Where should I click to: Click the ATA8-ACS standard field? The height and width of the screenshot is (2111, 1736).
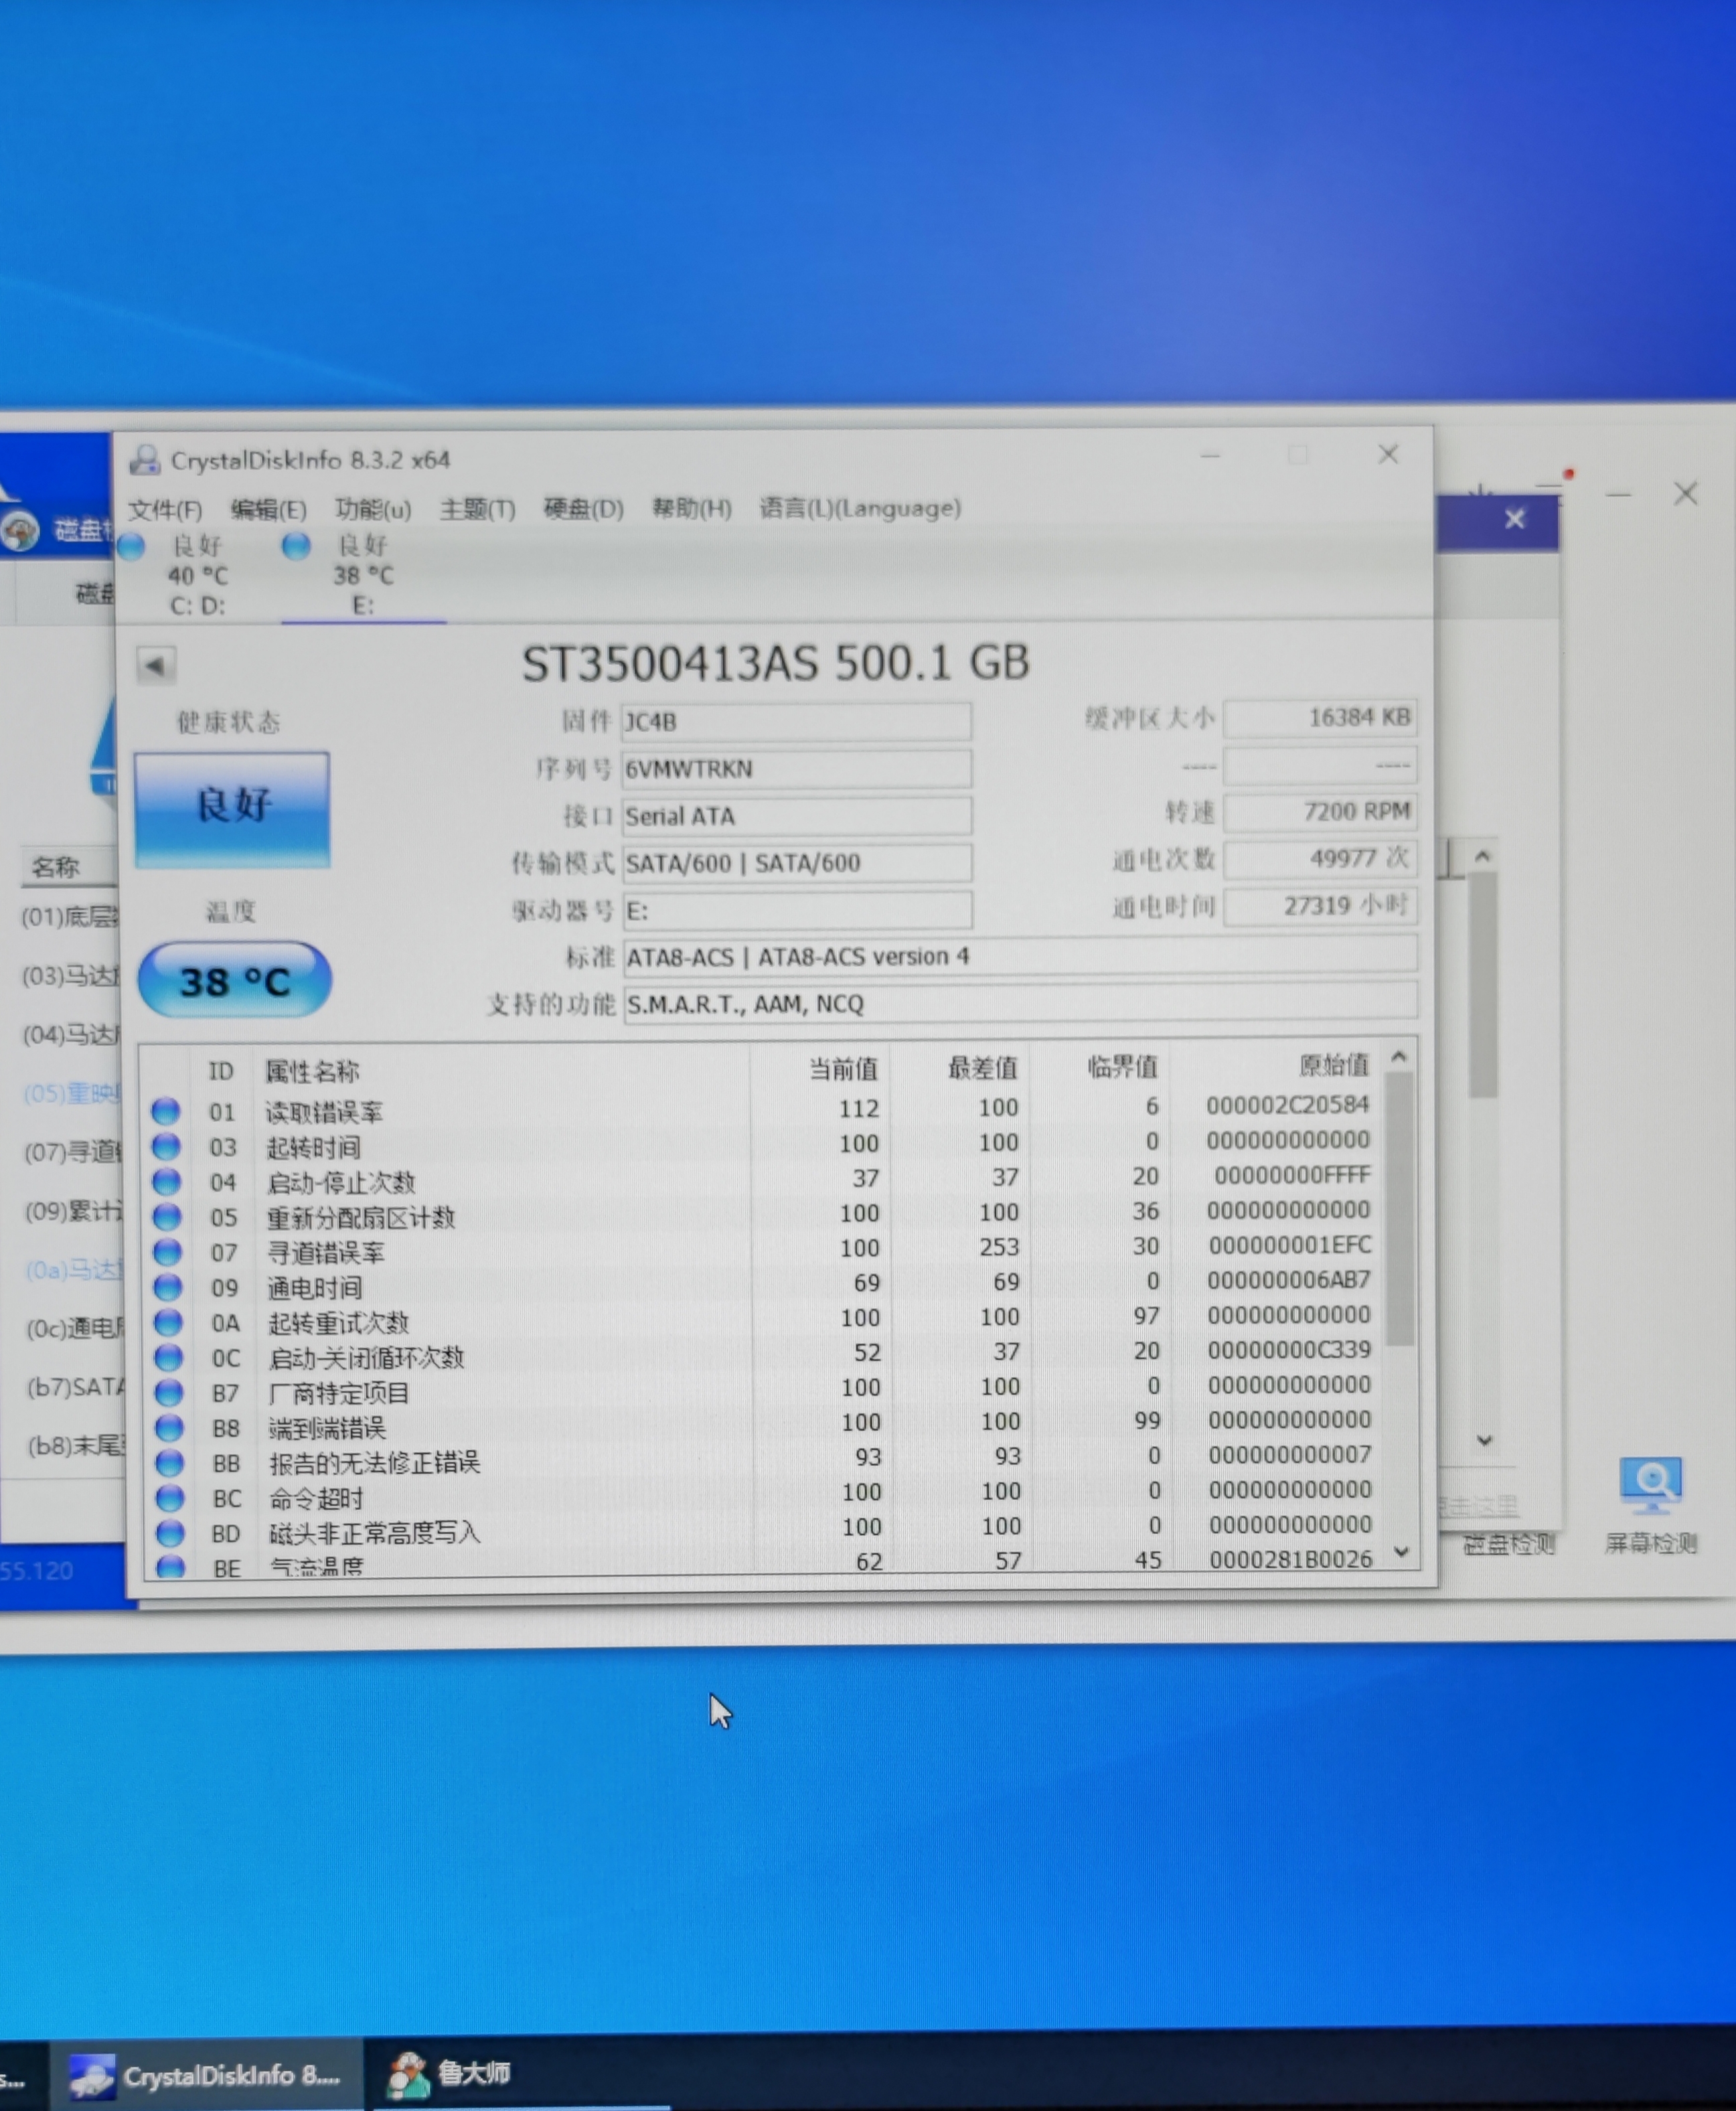[x=1020, y=956]
